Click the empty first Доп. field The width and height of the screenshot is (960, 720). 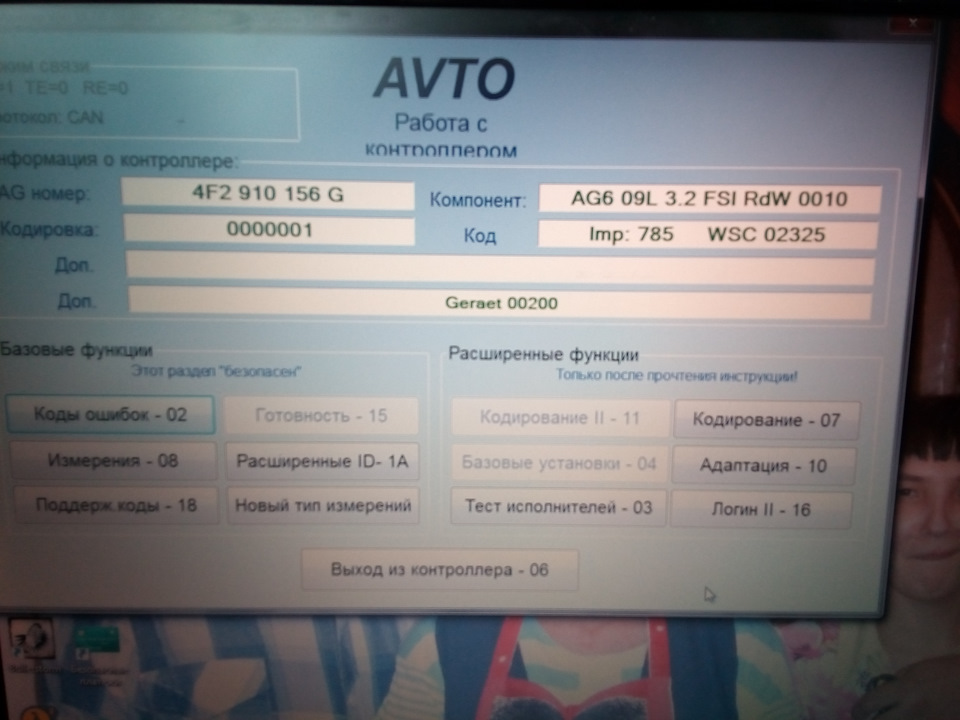[x=500, y=268]
